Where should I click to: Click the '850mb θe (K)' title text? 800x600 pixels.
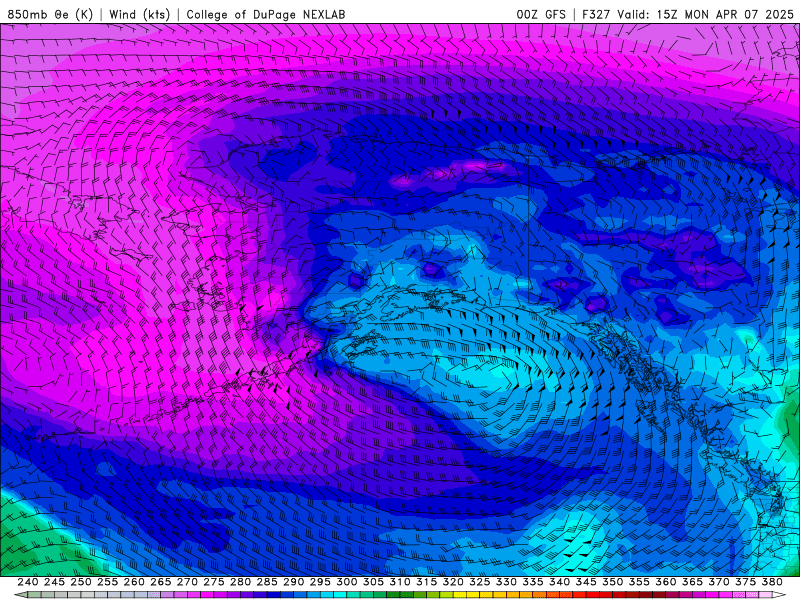[x=50, y=14]
